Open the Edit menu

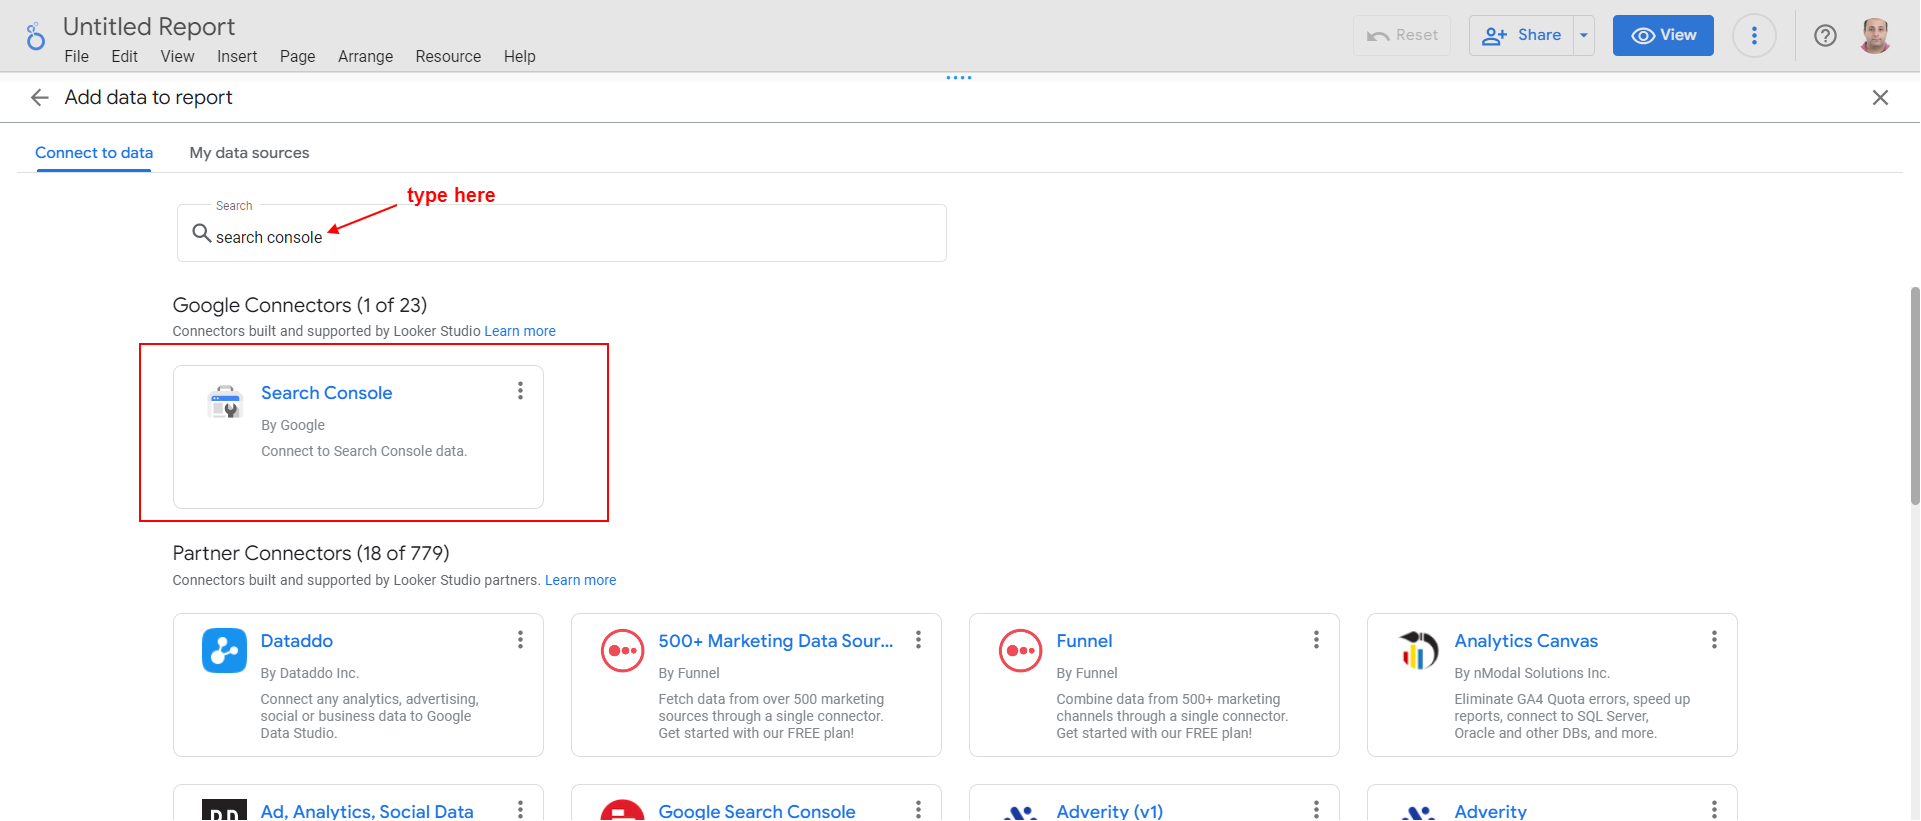(x=125, y=56)
